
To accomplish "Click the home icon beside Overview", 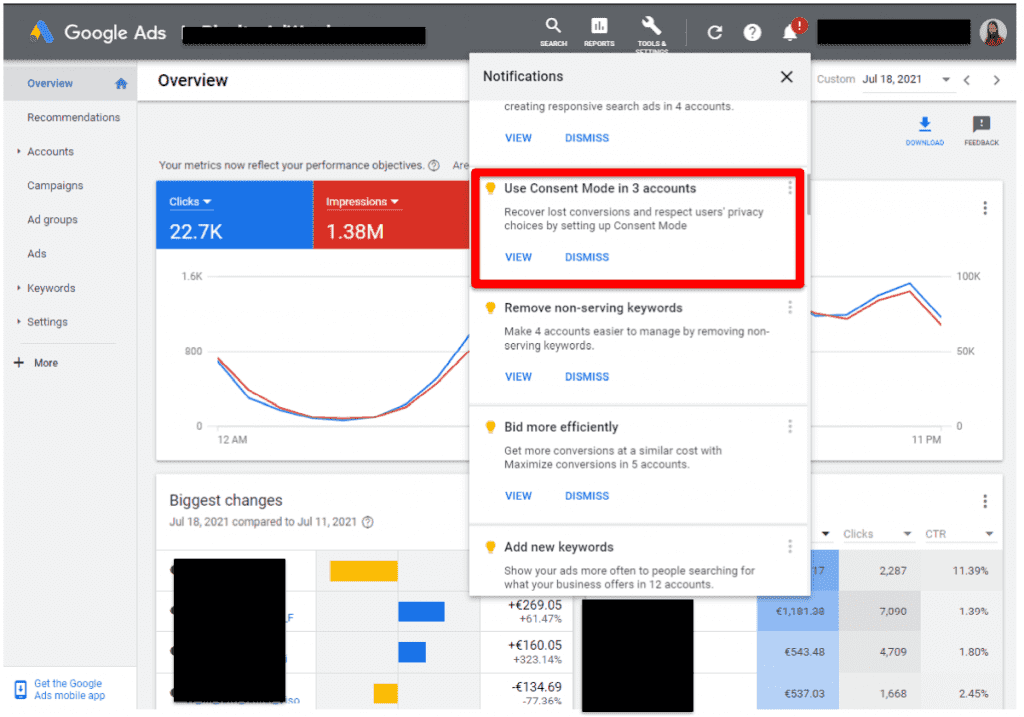I will tap(121, 84).
